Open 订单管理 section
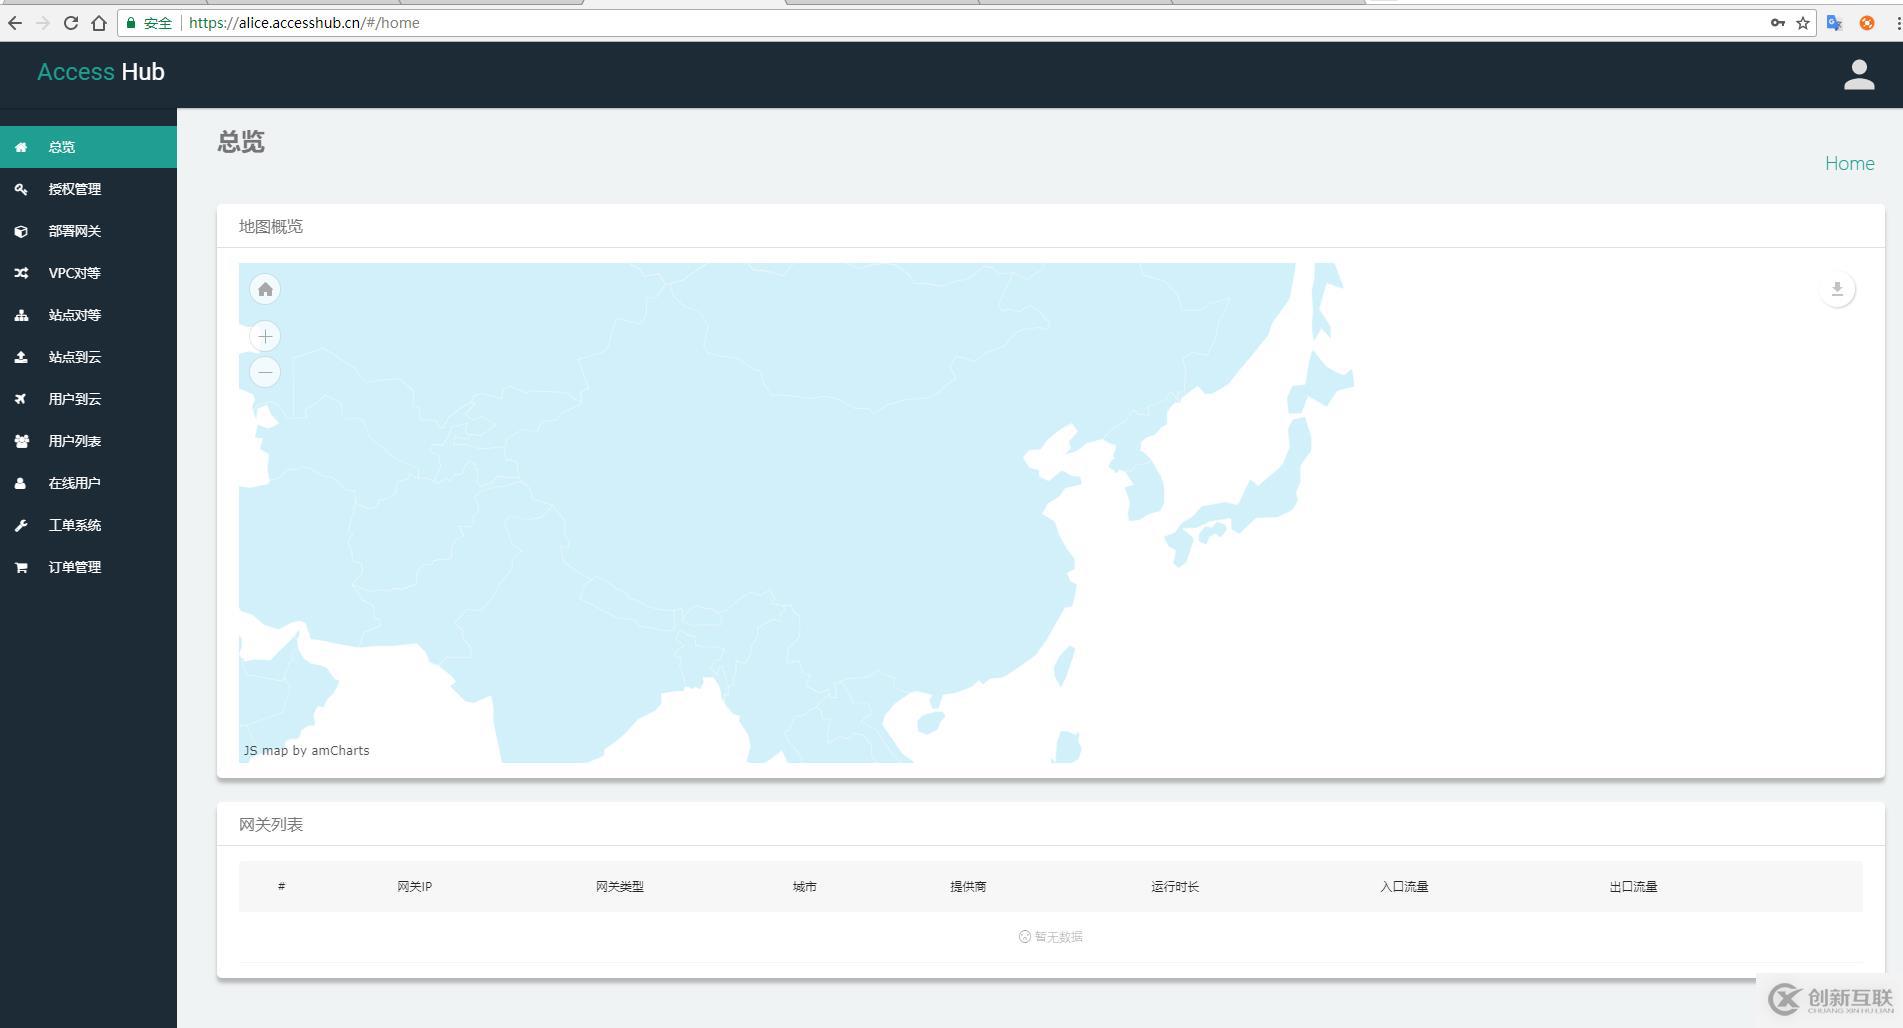This screenshot has width=1903, height=1028. click(75, 567)
